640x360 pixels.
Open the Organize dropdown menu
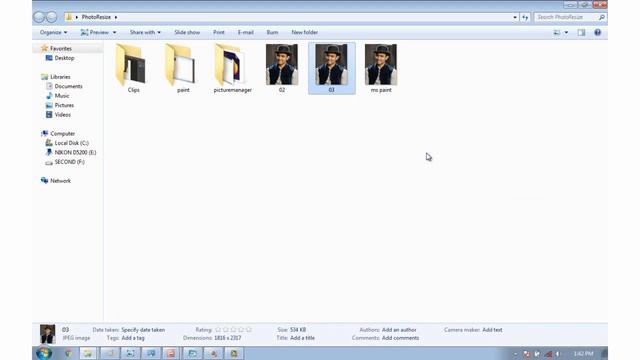pyautogui.click(x=53, y=32)
